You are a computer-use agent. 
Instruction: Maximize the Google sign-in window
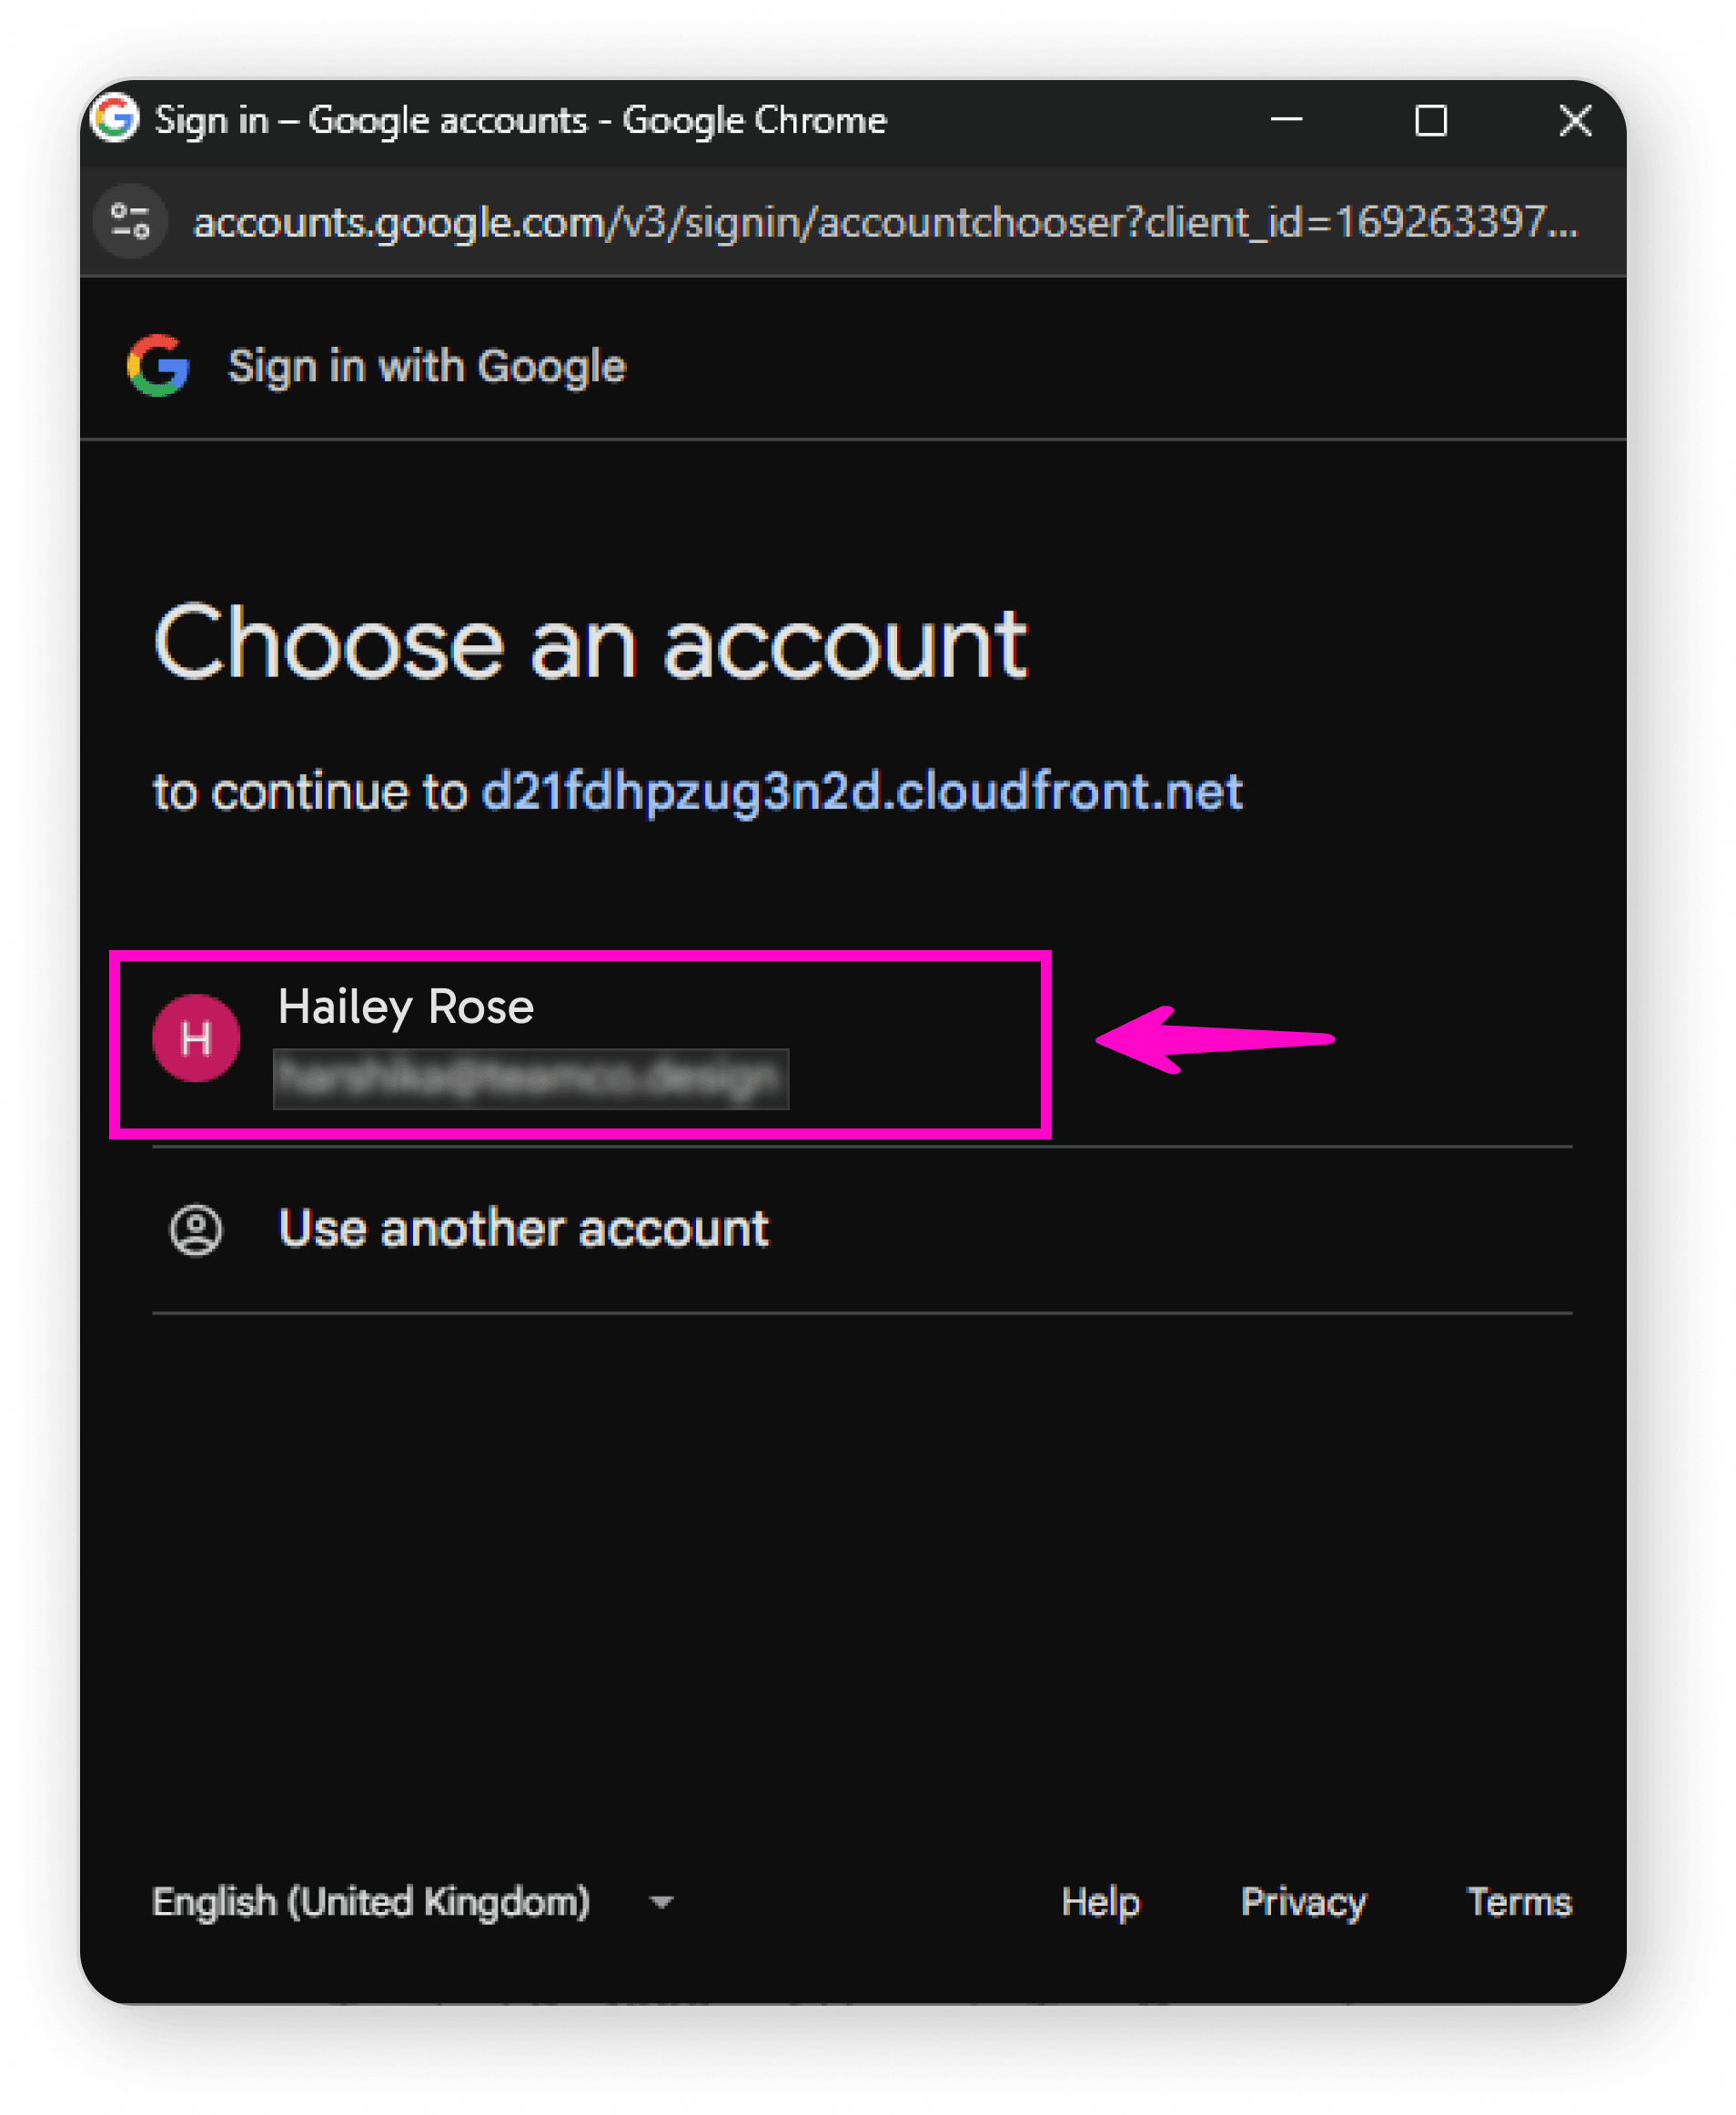1431,120
